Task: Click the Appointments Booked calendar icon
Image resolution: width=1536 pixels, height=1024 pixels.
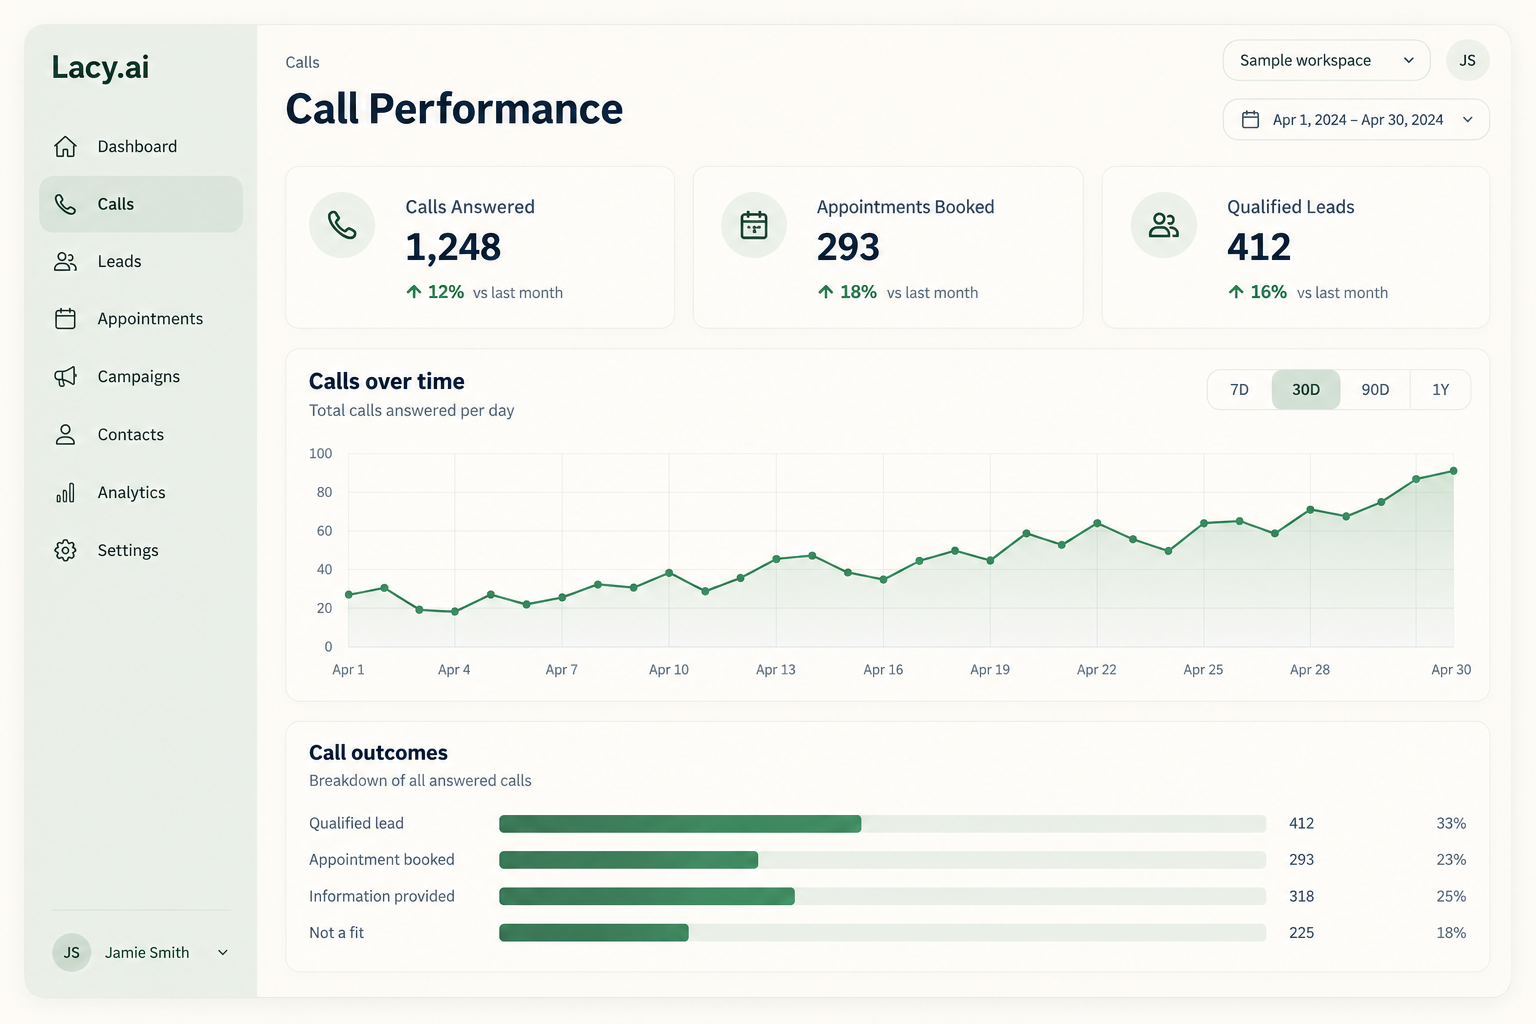Action: point(754,225)
